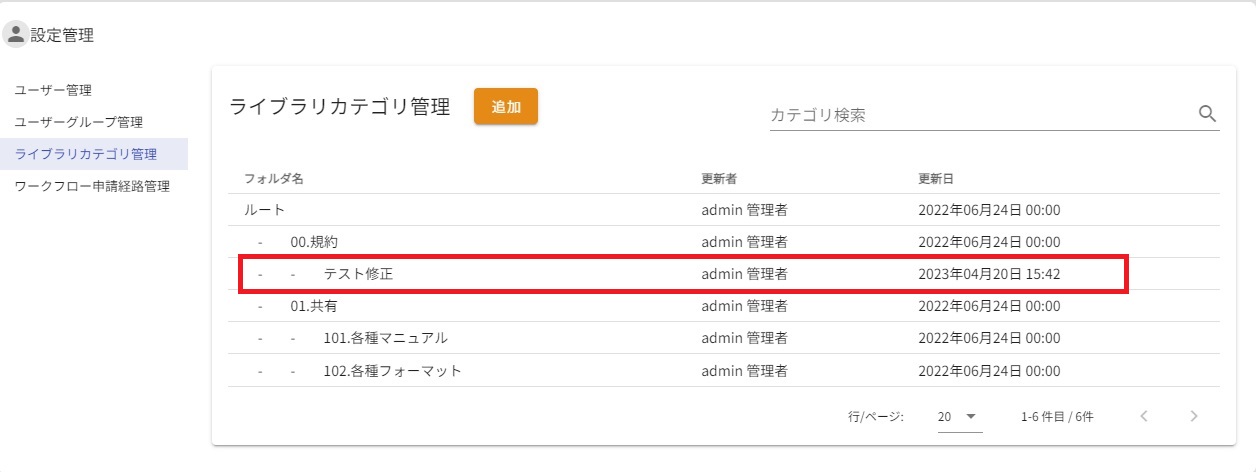The width and height of the screenshot is (1256, 472).
Task: Click the user account avatar icon
Action: tap(16, 35)
